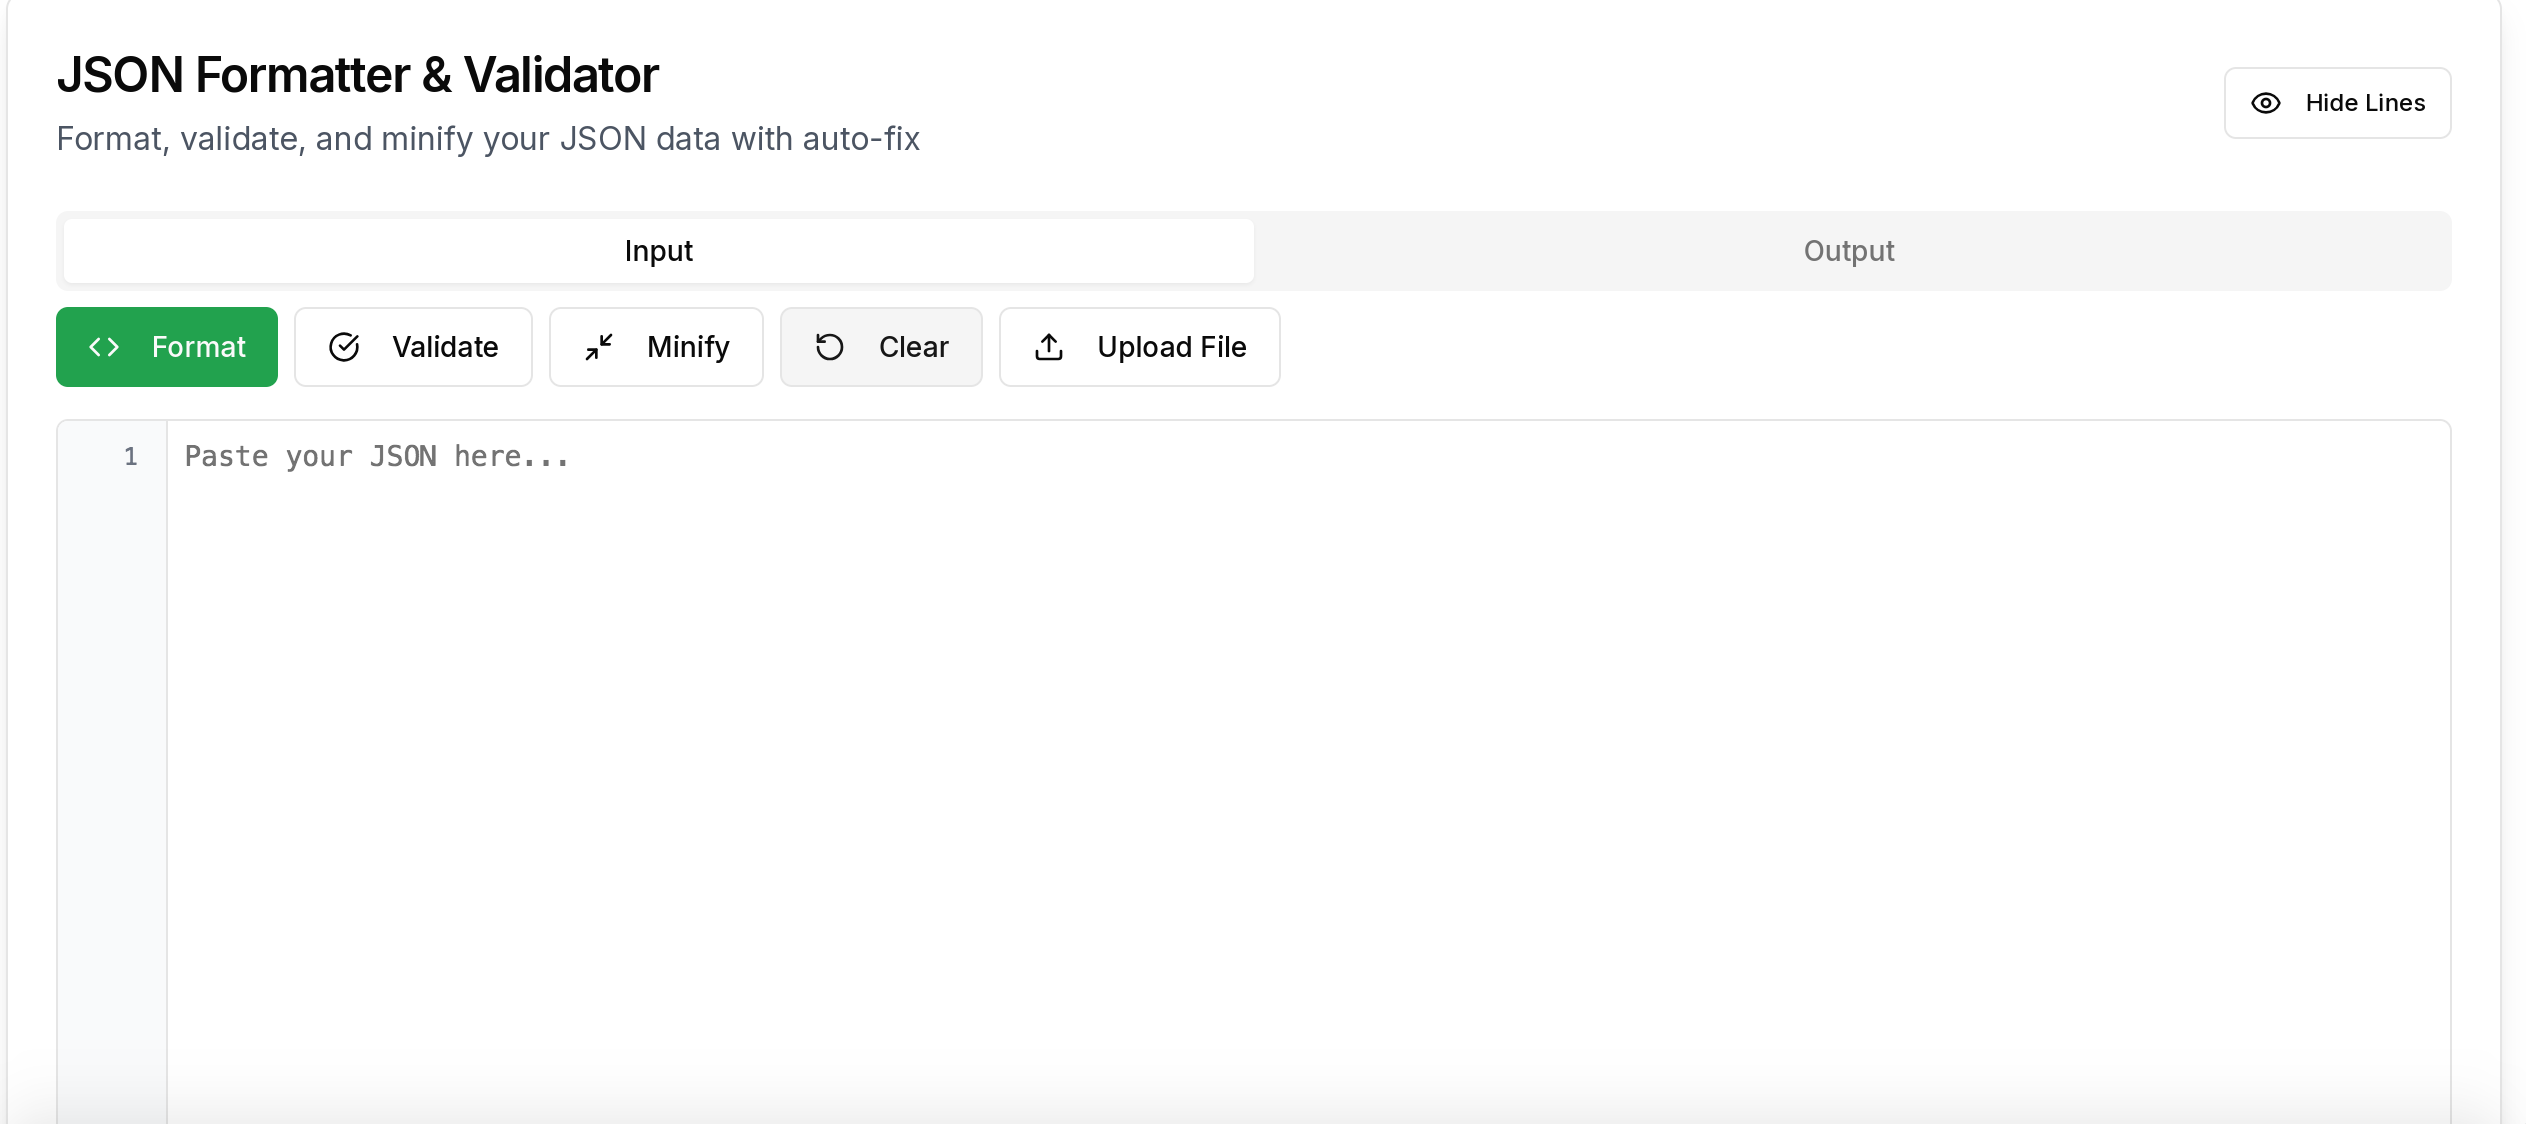Screen dimensions: 2526x1124
Task: Click the subtitle text about auto-fix
Action: pyautogui.click(x=487, y=139)
